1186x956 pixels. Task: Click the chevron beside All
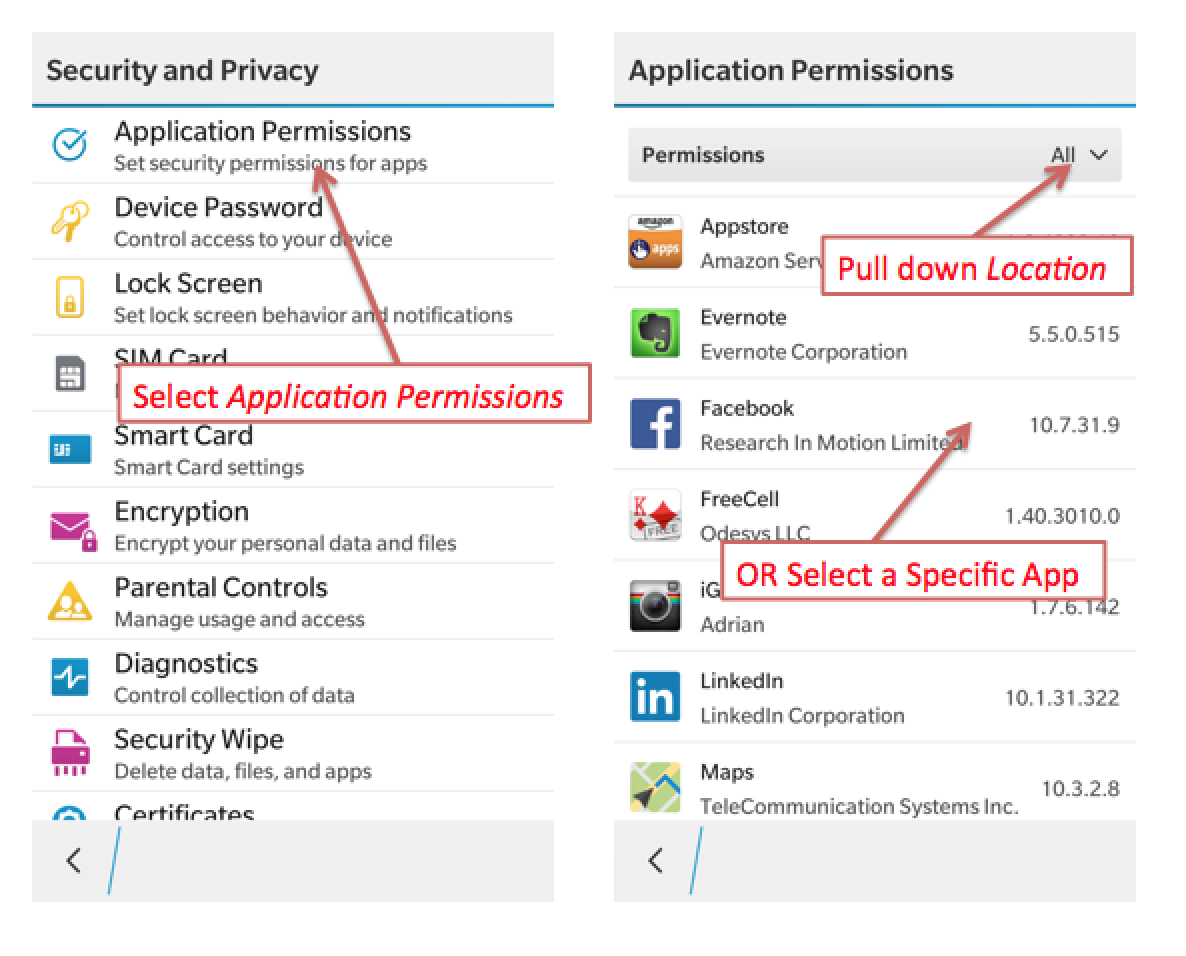click(1098, 155)
